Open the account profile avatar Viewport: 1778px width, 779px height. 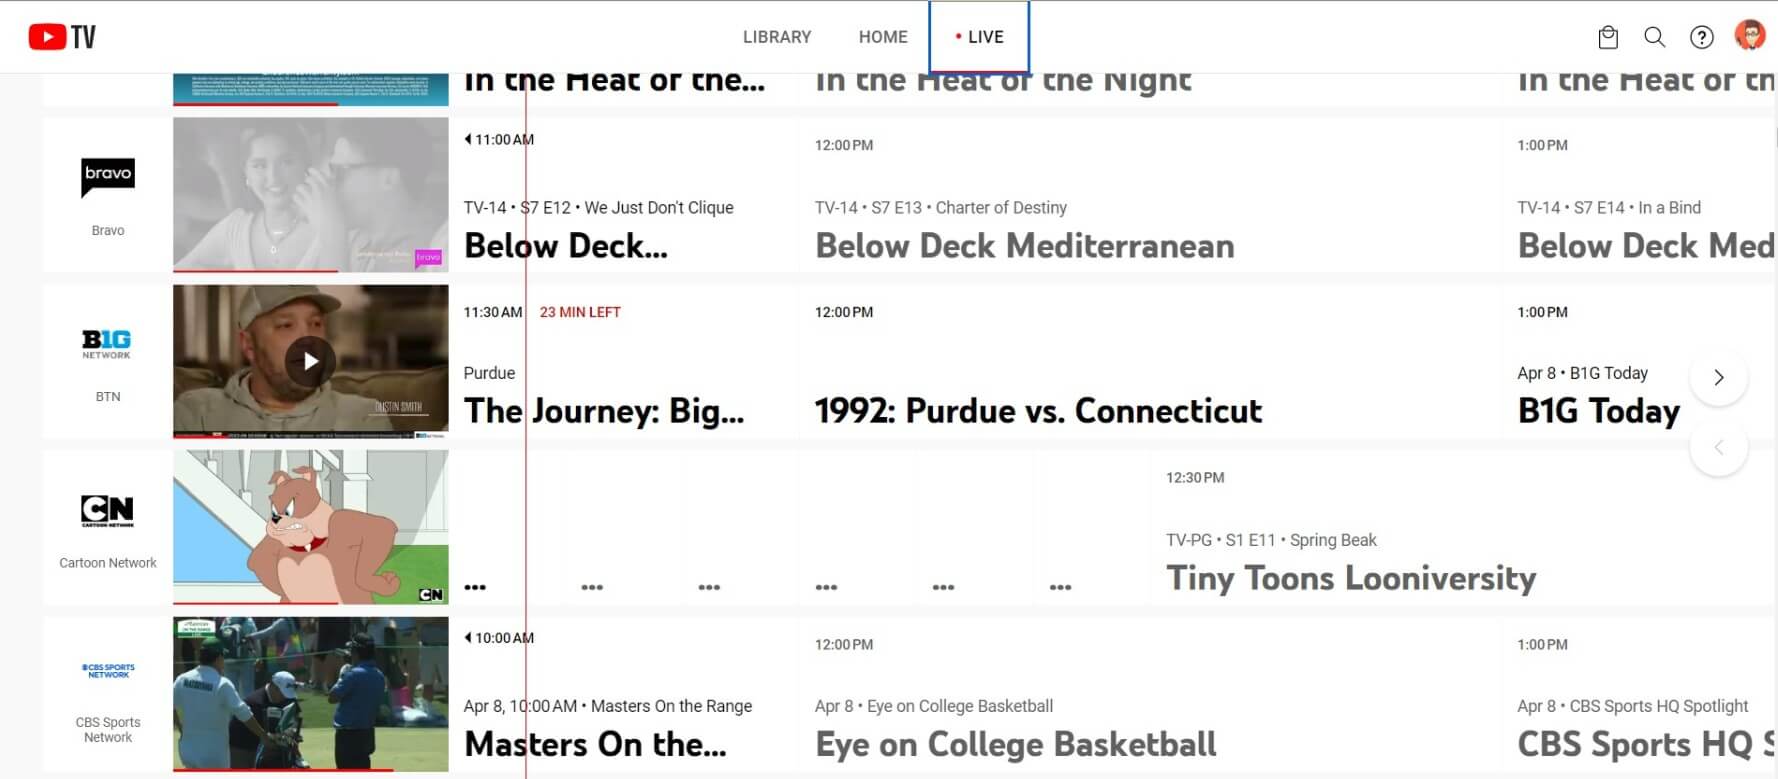pyautogui.click(x=1749, y=36)
